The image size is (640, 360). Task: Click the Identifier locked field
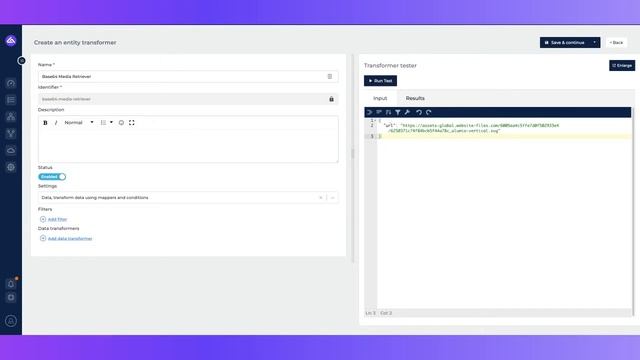coord(188,99)
